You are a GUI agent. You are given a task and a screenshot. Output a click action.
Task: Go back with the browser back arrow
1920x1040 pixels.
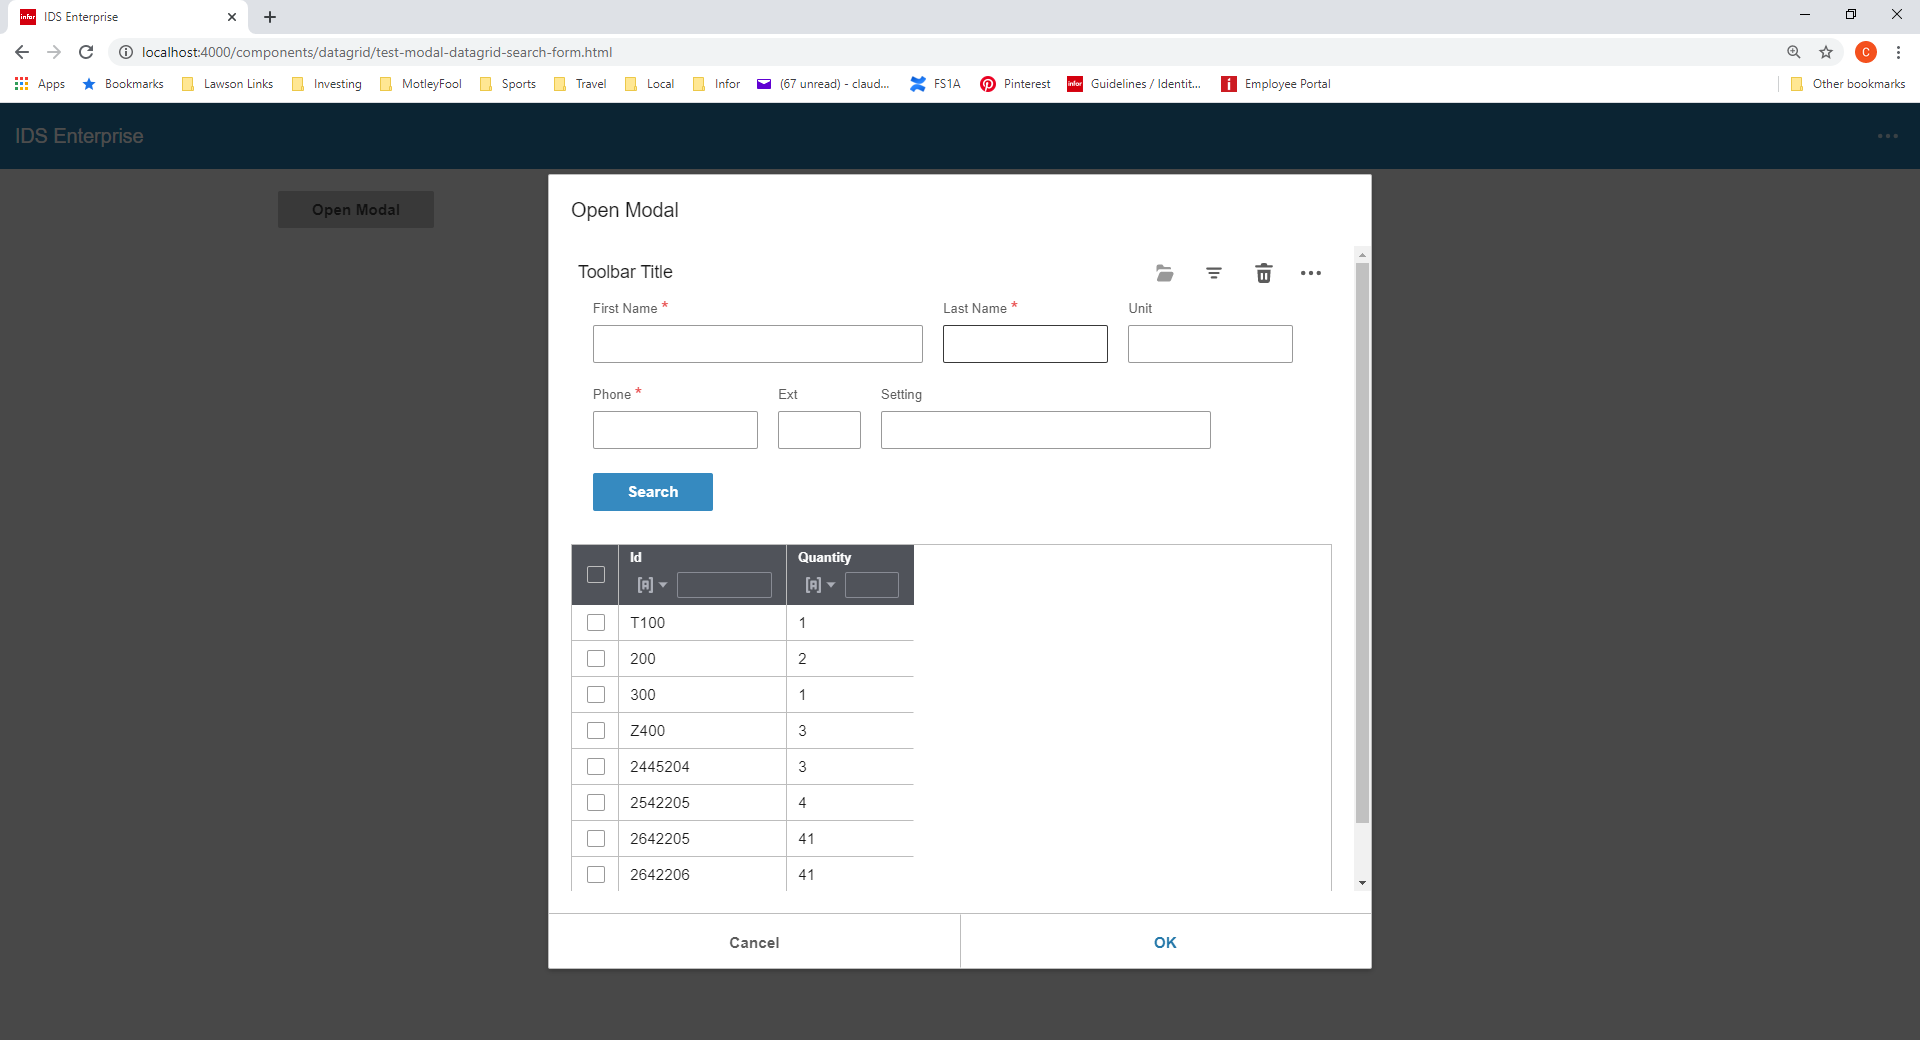[22, 52]
